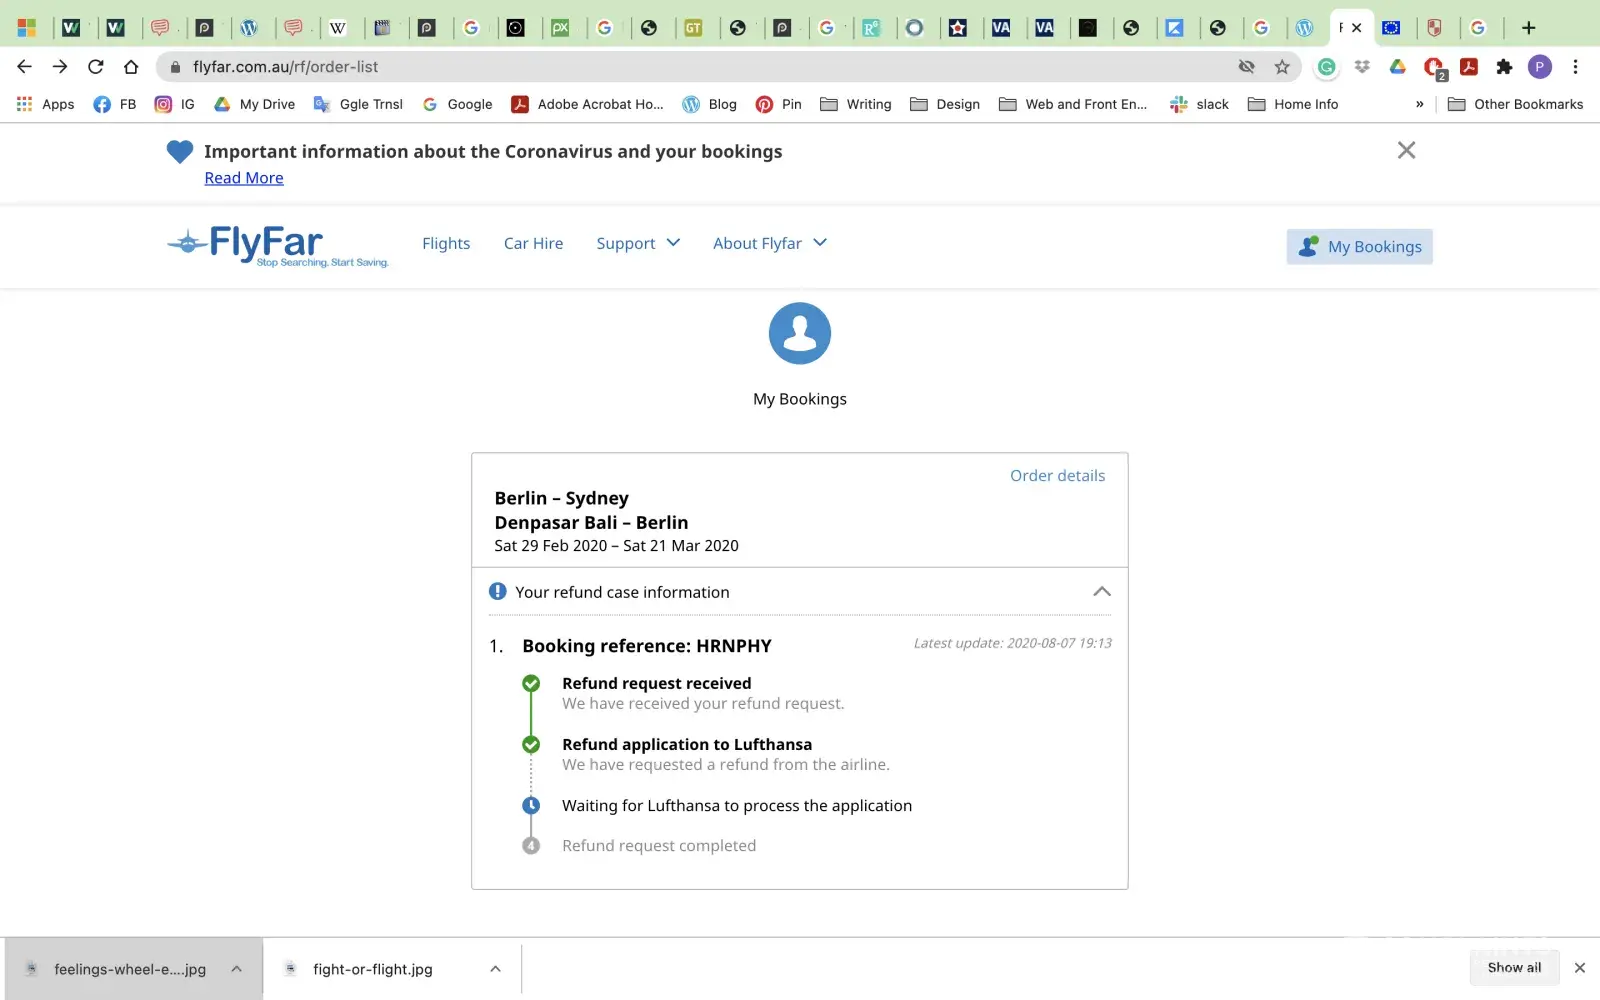Click the Grammarly extension icon
Screen dimensions: 1600x1000
point(1326,67)
